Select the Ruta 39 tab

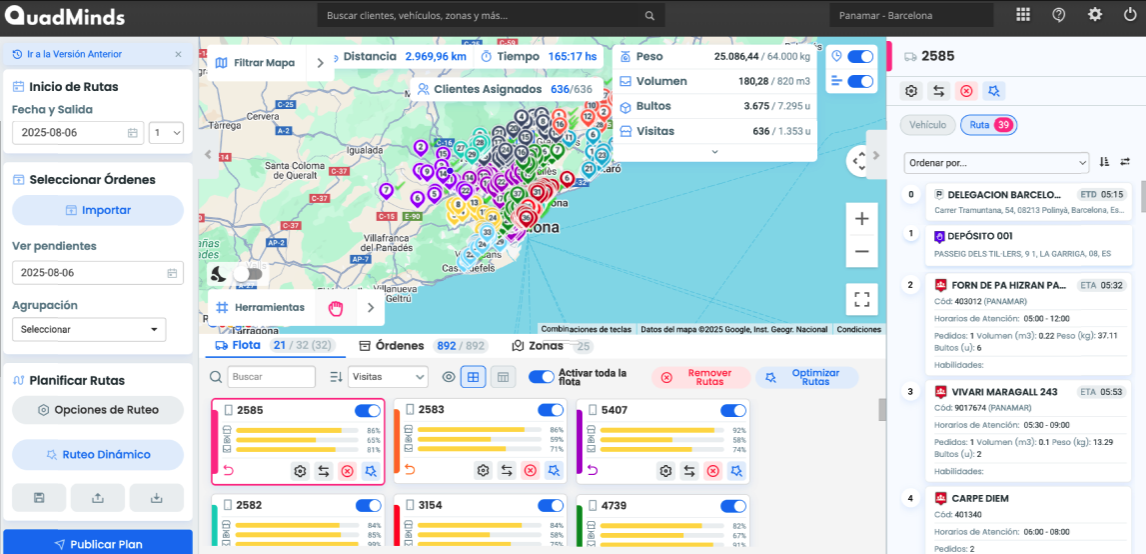pyautogui.click(x=989, y=125)
